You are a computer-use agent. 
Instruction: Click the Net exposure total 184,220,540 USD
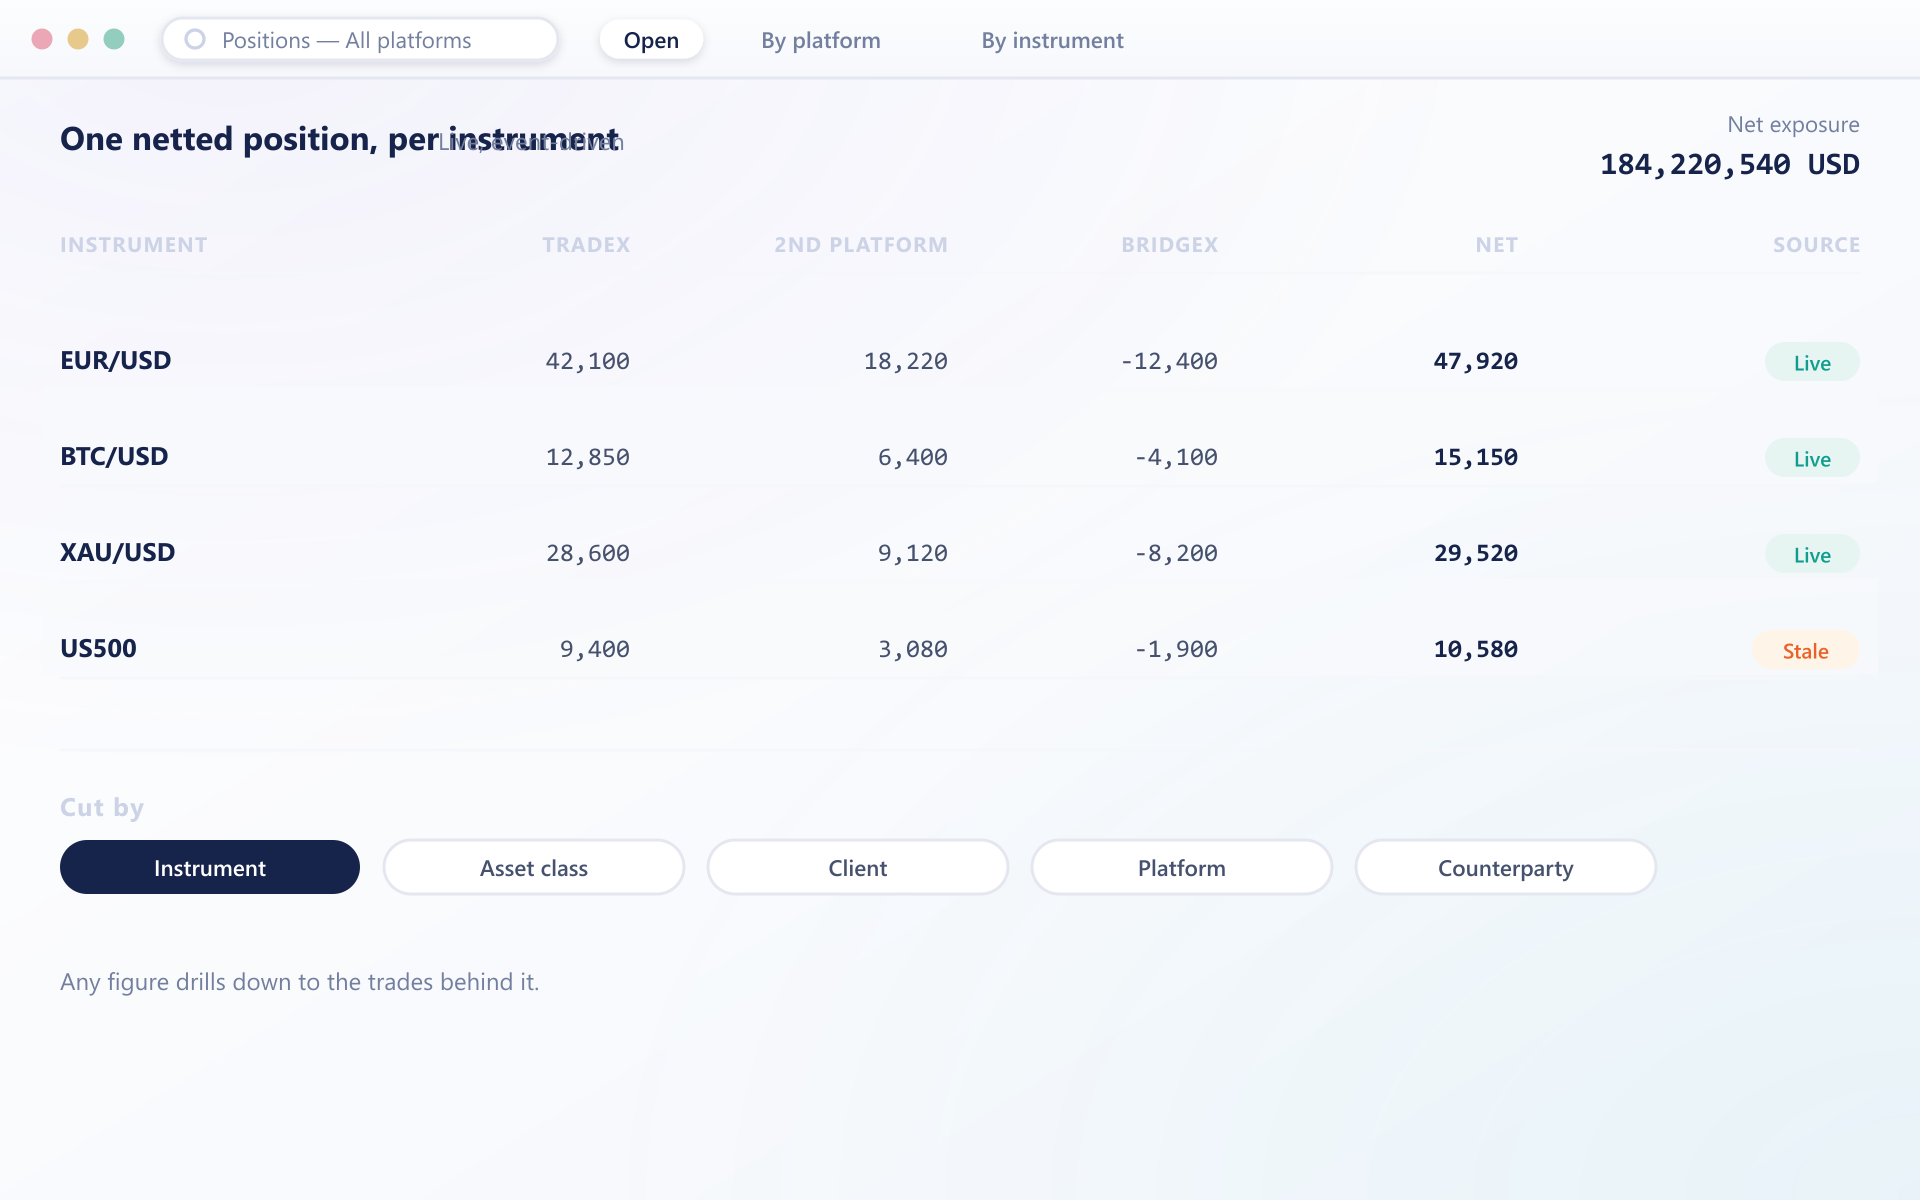1730,164
